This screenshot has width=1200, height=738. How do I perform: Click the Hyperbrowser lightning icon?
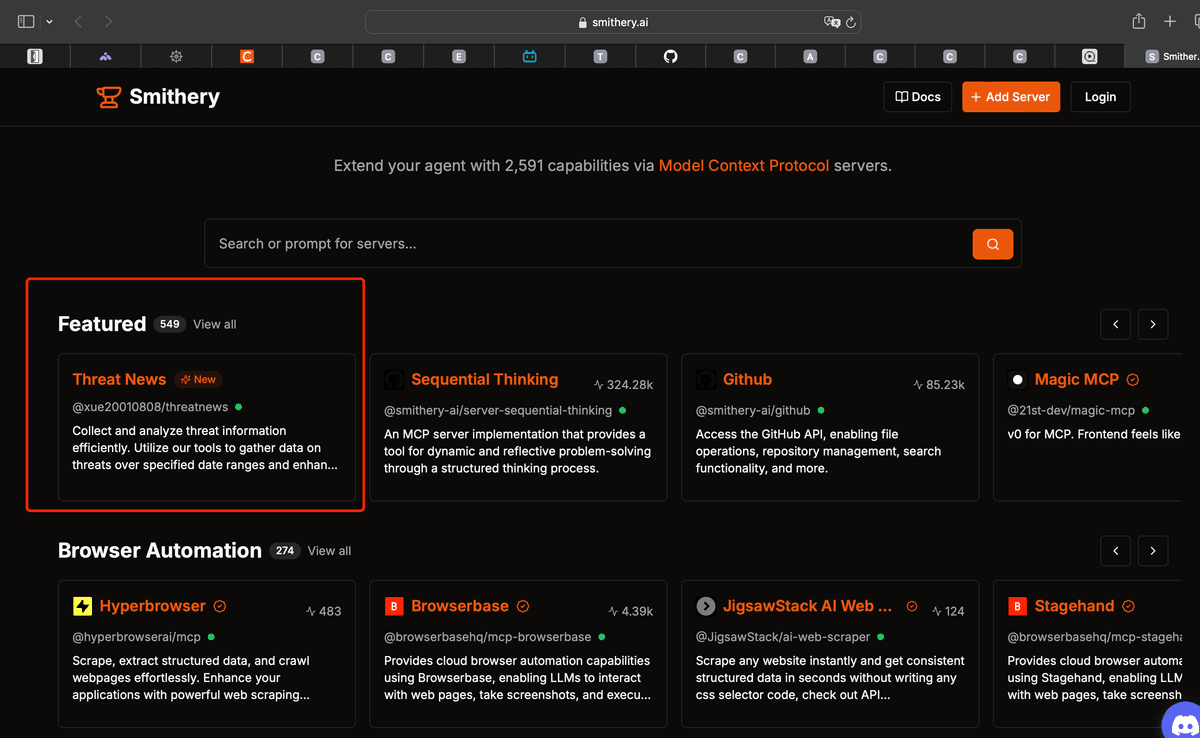tap(83, 606)
